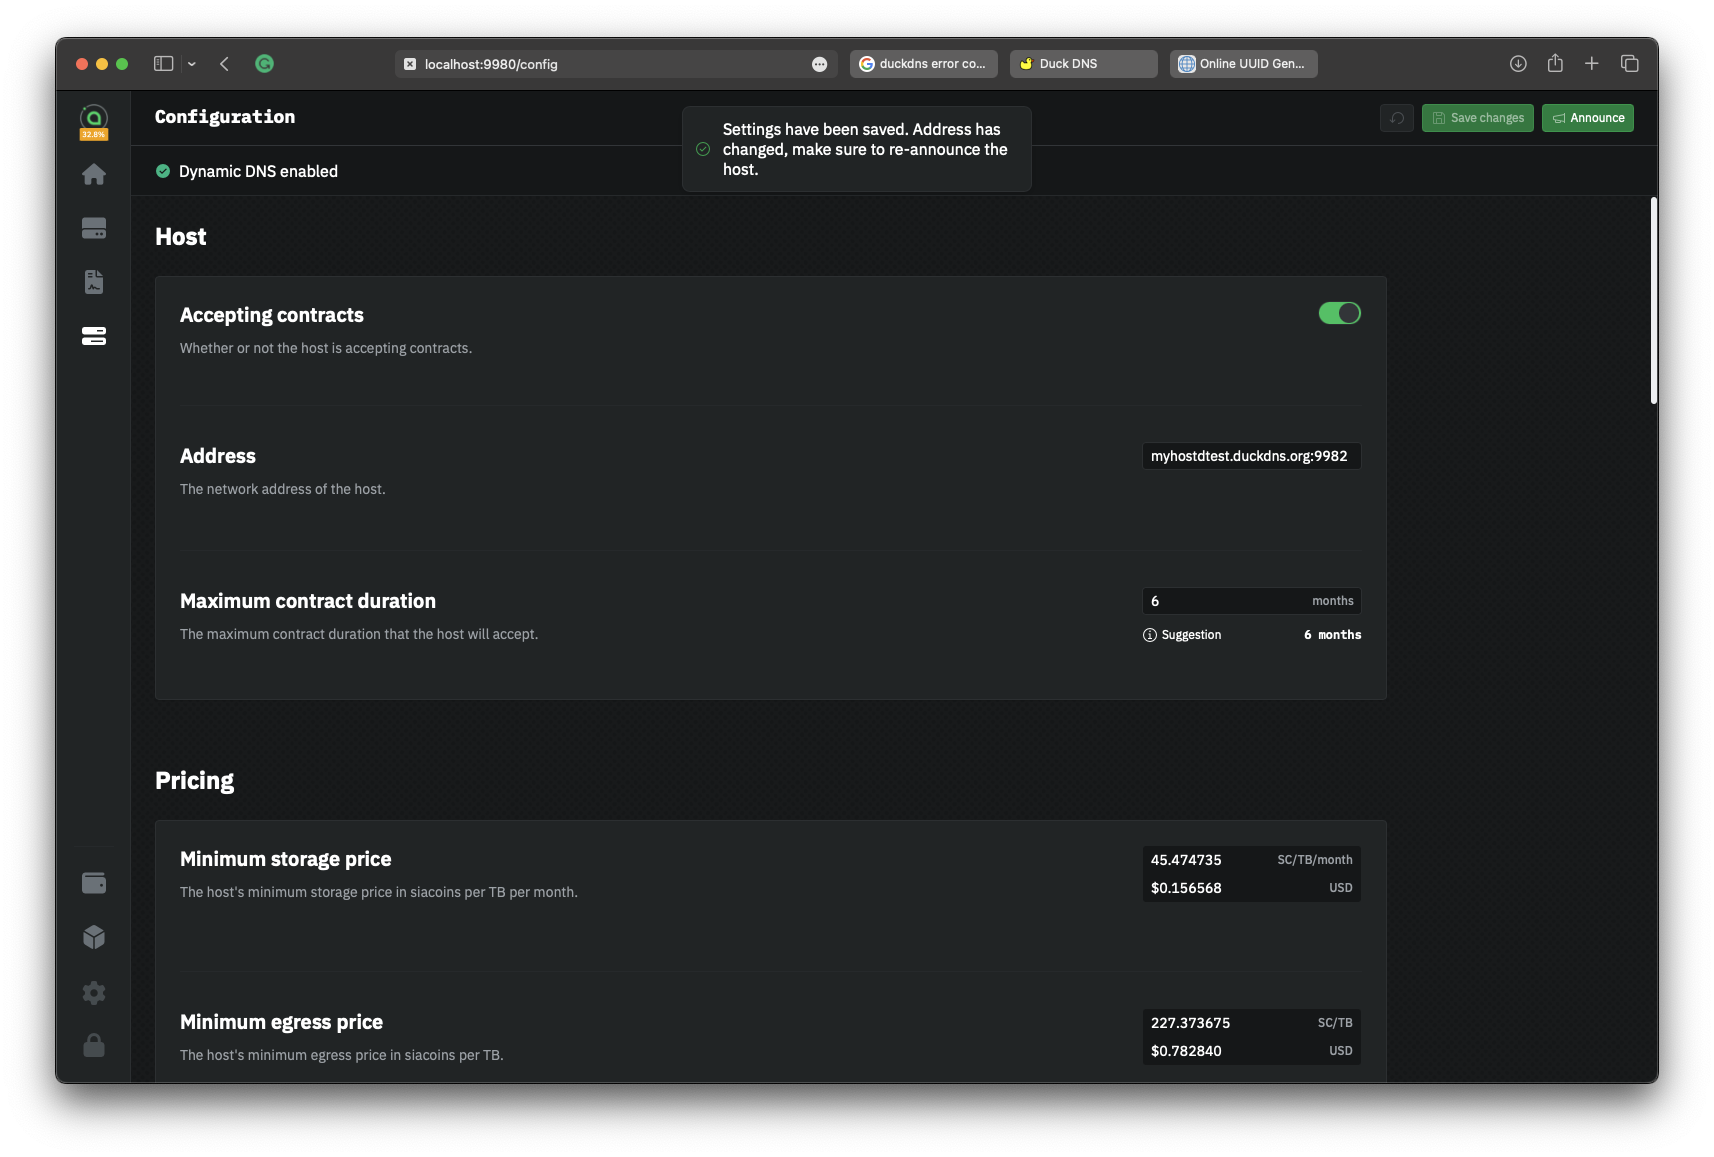Open the page options ellipsis in address bar
Image resolution: width=1714 pixels, height=1157 pixels.
[819, 64]
